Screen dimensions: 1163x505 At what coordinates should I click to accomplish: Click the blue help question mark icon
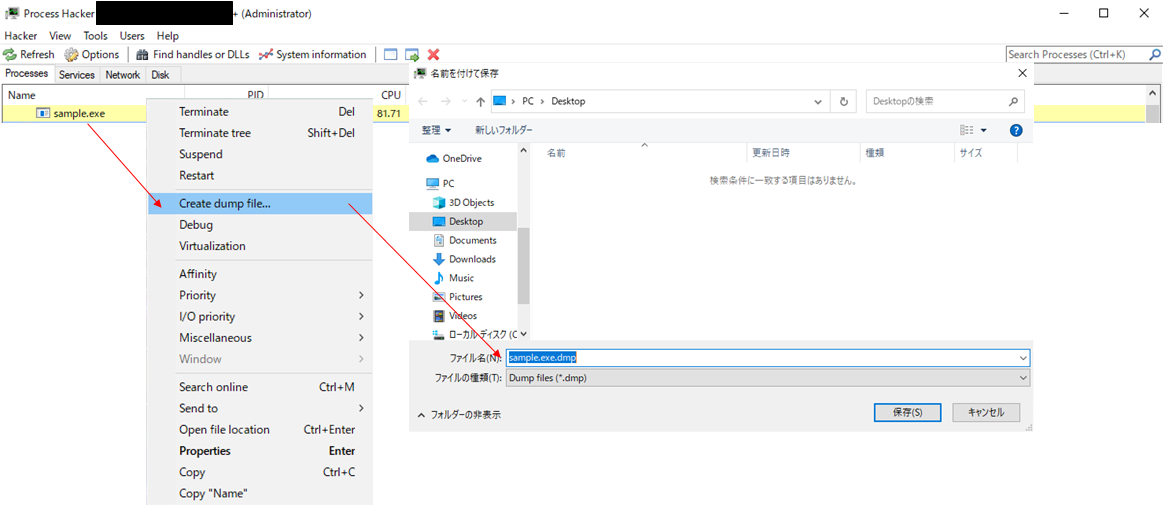point(1016,130)
